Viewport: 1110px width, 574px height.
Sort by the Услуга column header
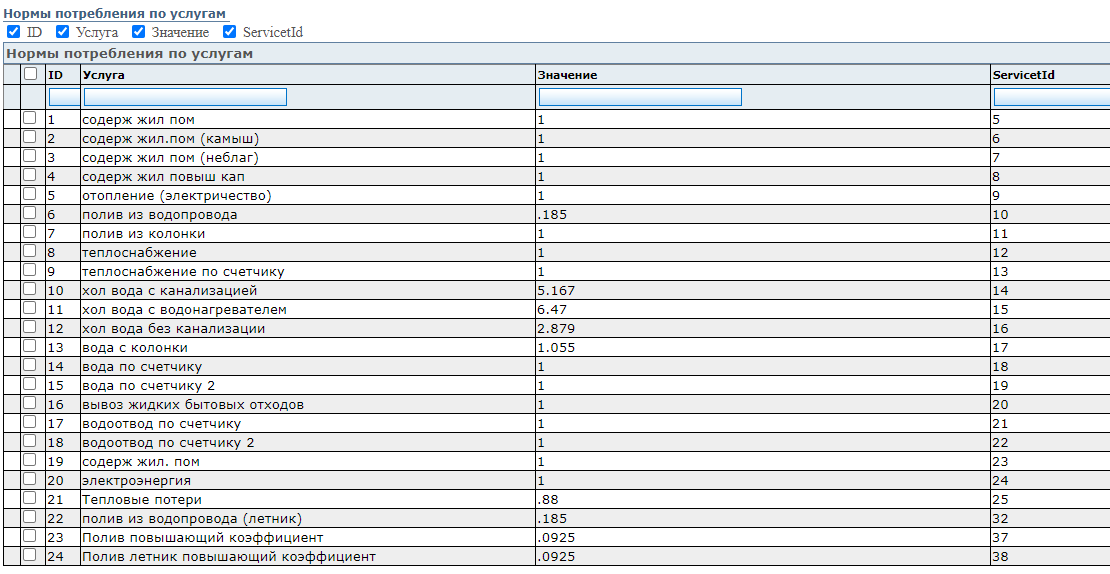click(x=103, y=74)
